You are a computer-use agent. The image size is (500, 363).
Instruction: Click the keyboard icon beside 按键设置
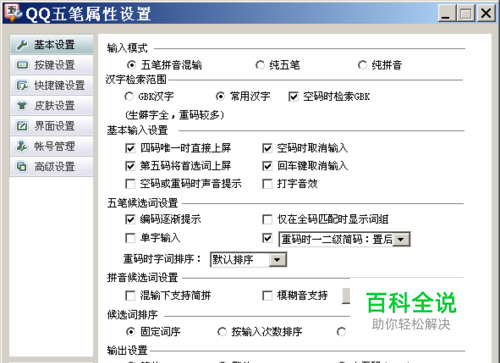tap(22, 65)
